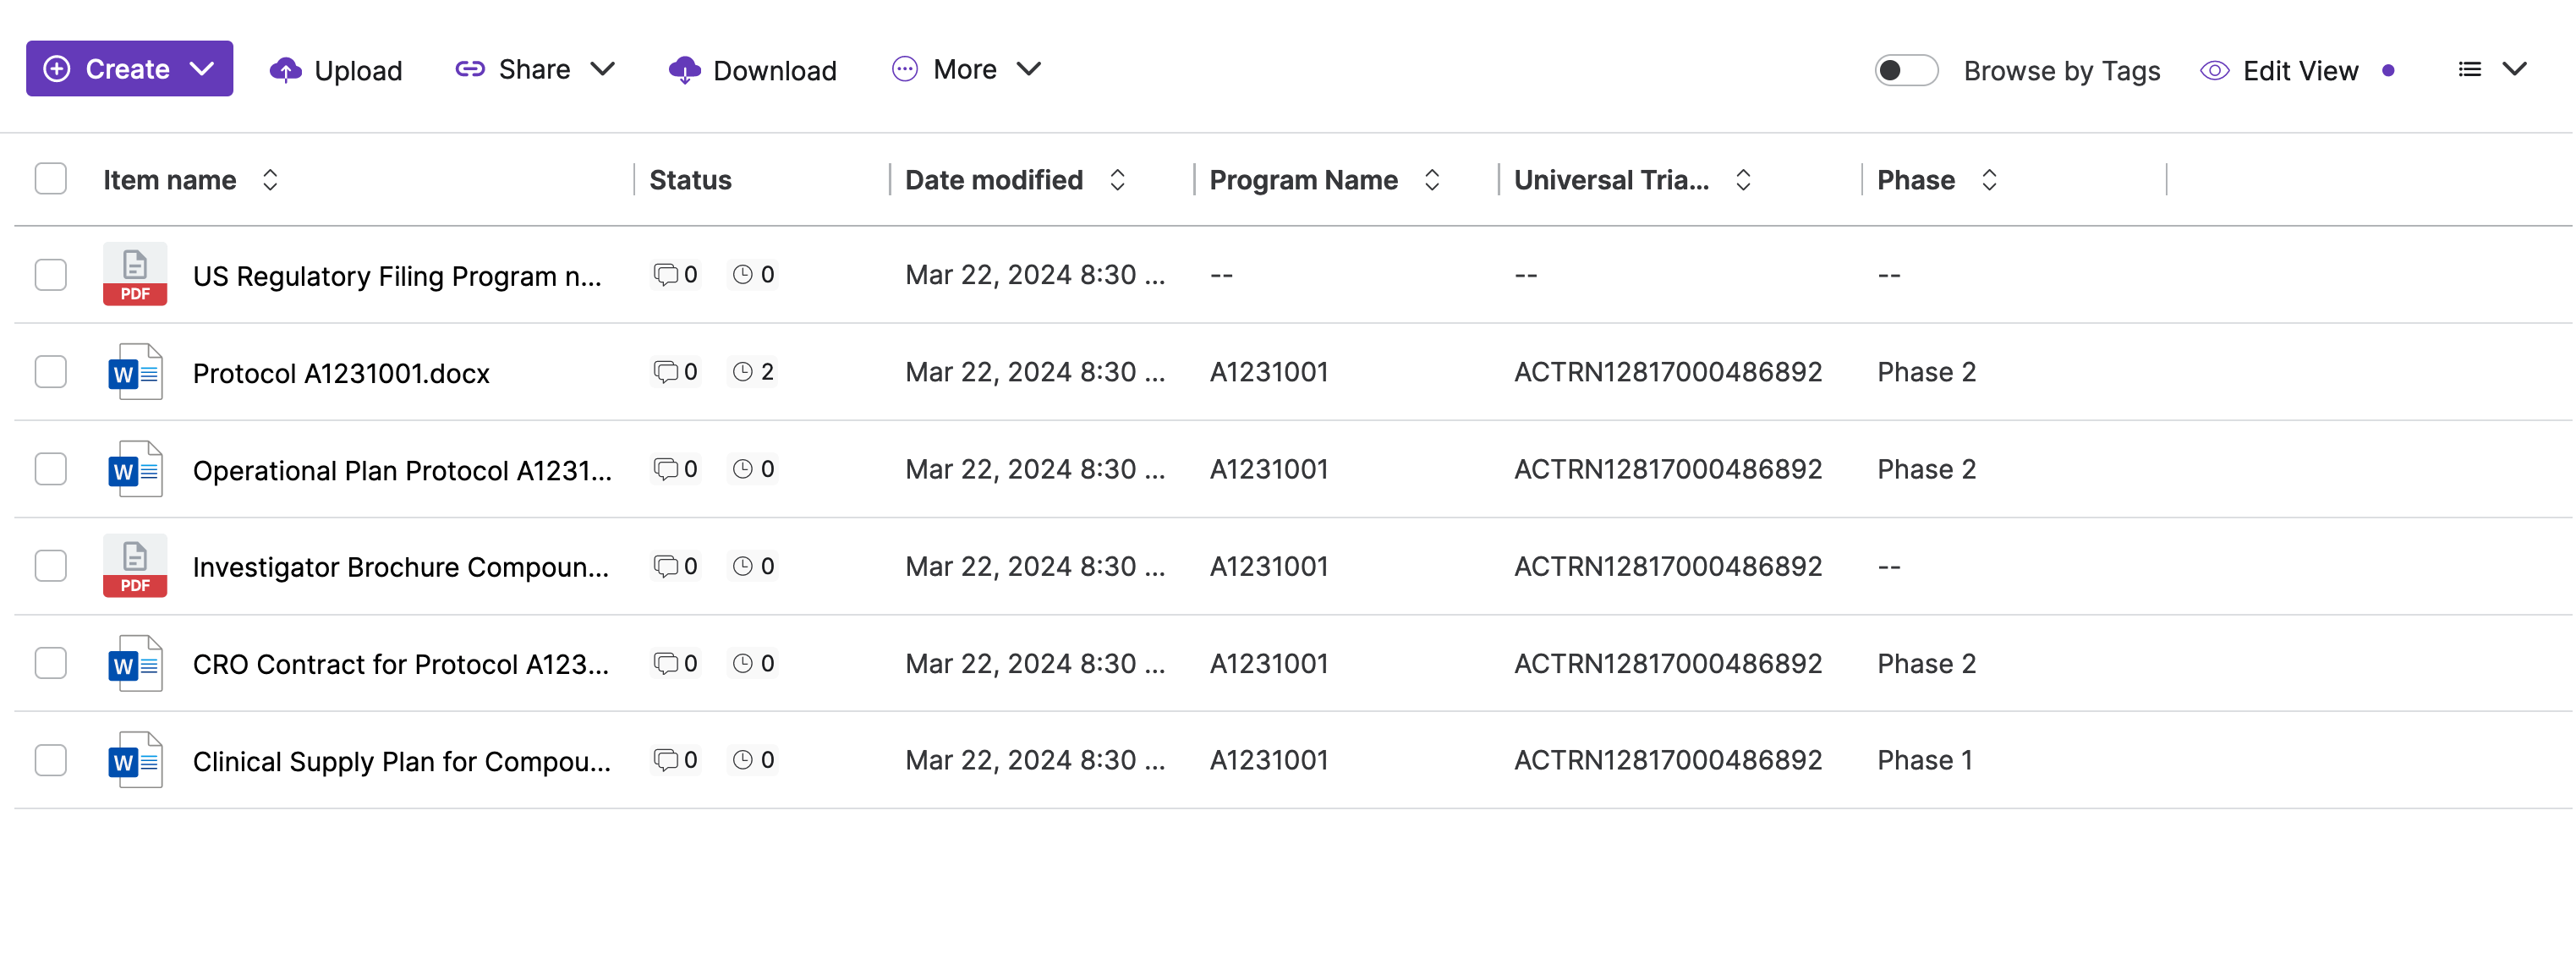Screen dimensions: 2576x964
Task: Sort by Phase column header
Action: pos(1989,180)
